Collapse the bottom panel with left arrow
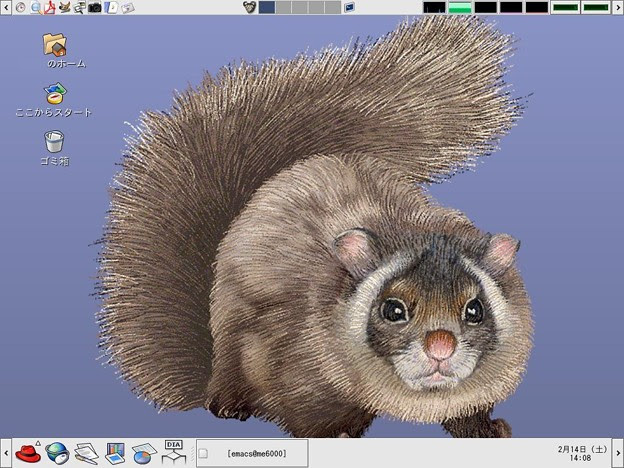The image size is (624, 468). tap(6, 453)
